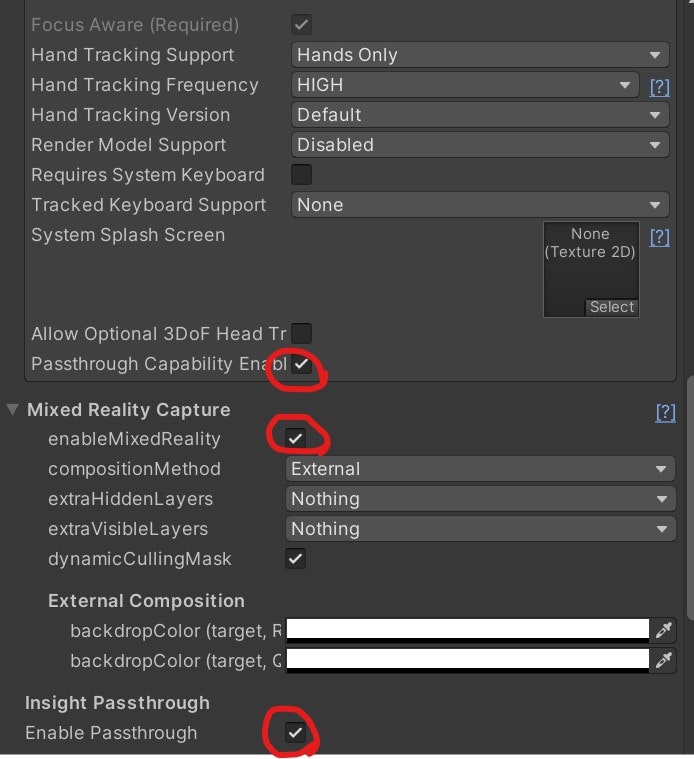Toggle Allow Optional 3DoF Head Tracking checkbox
694x759 pixels.
301,334
